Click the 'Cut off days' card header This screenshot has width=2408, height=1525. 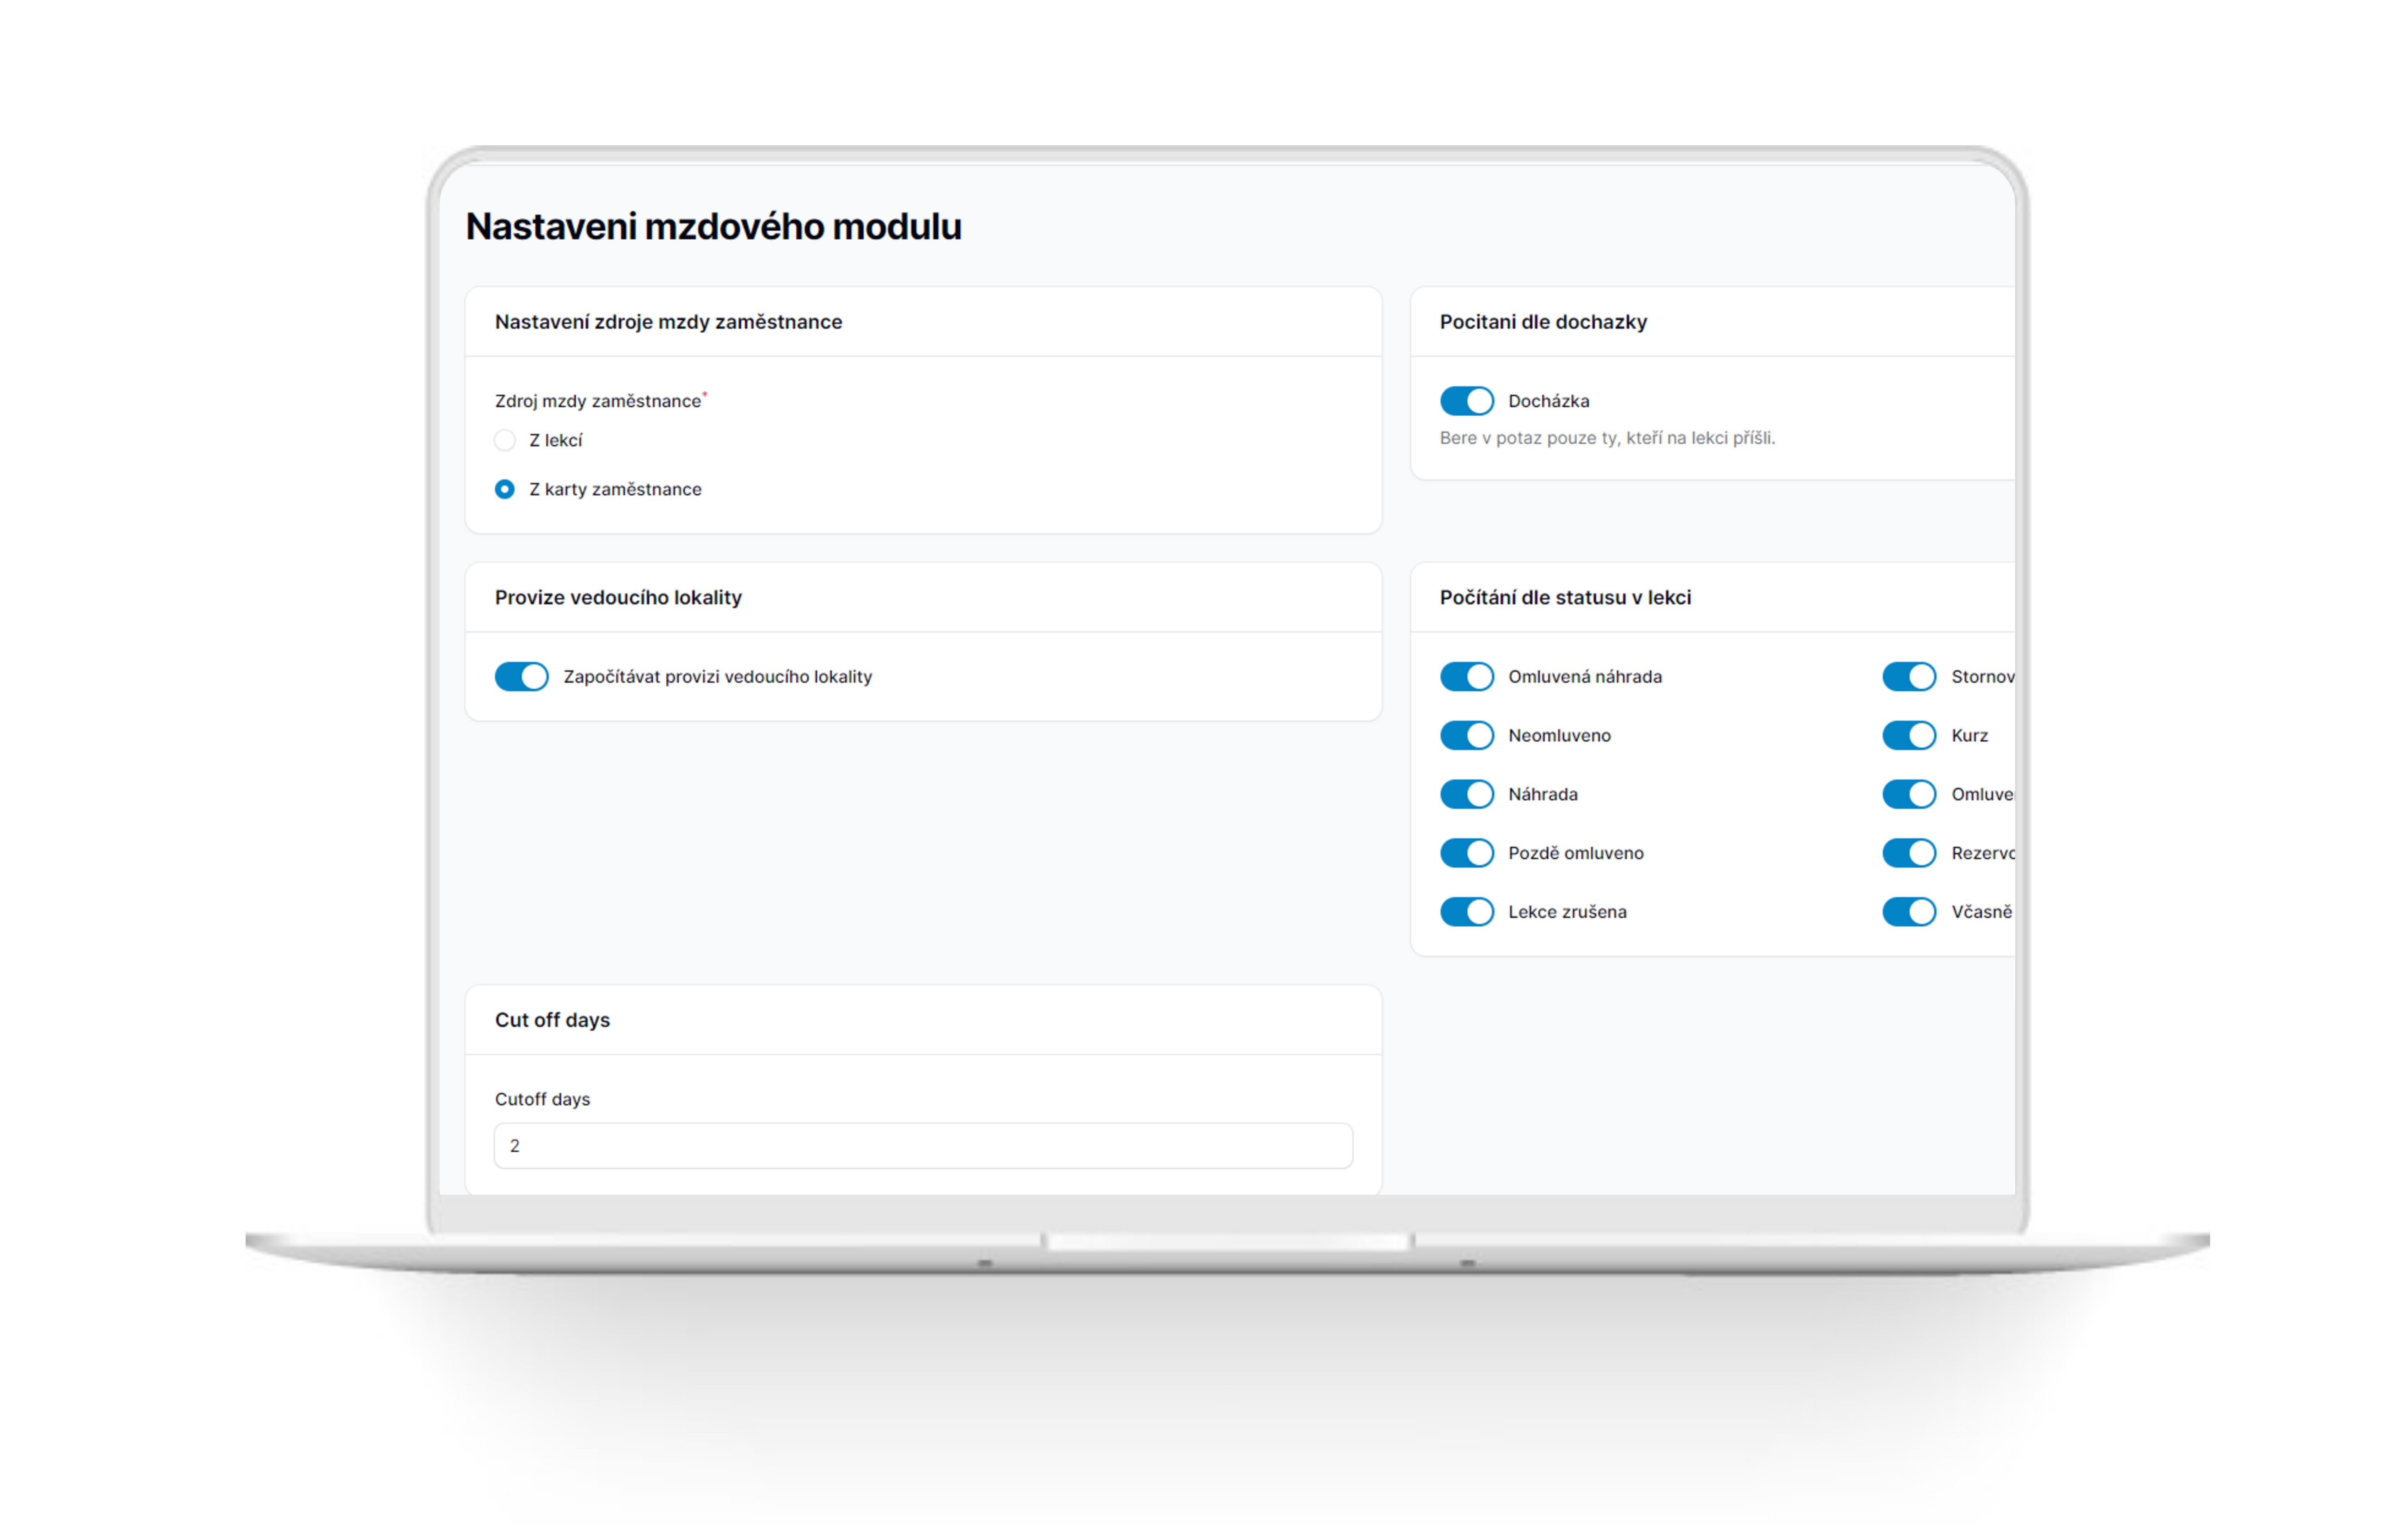click(552, 1020)
